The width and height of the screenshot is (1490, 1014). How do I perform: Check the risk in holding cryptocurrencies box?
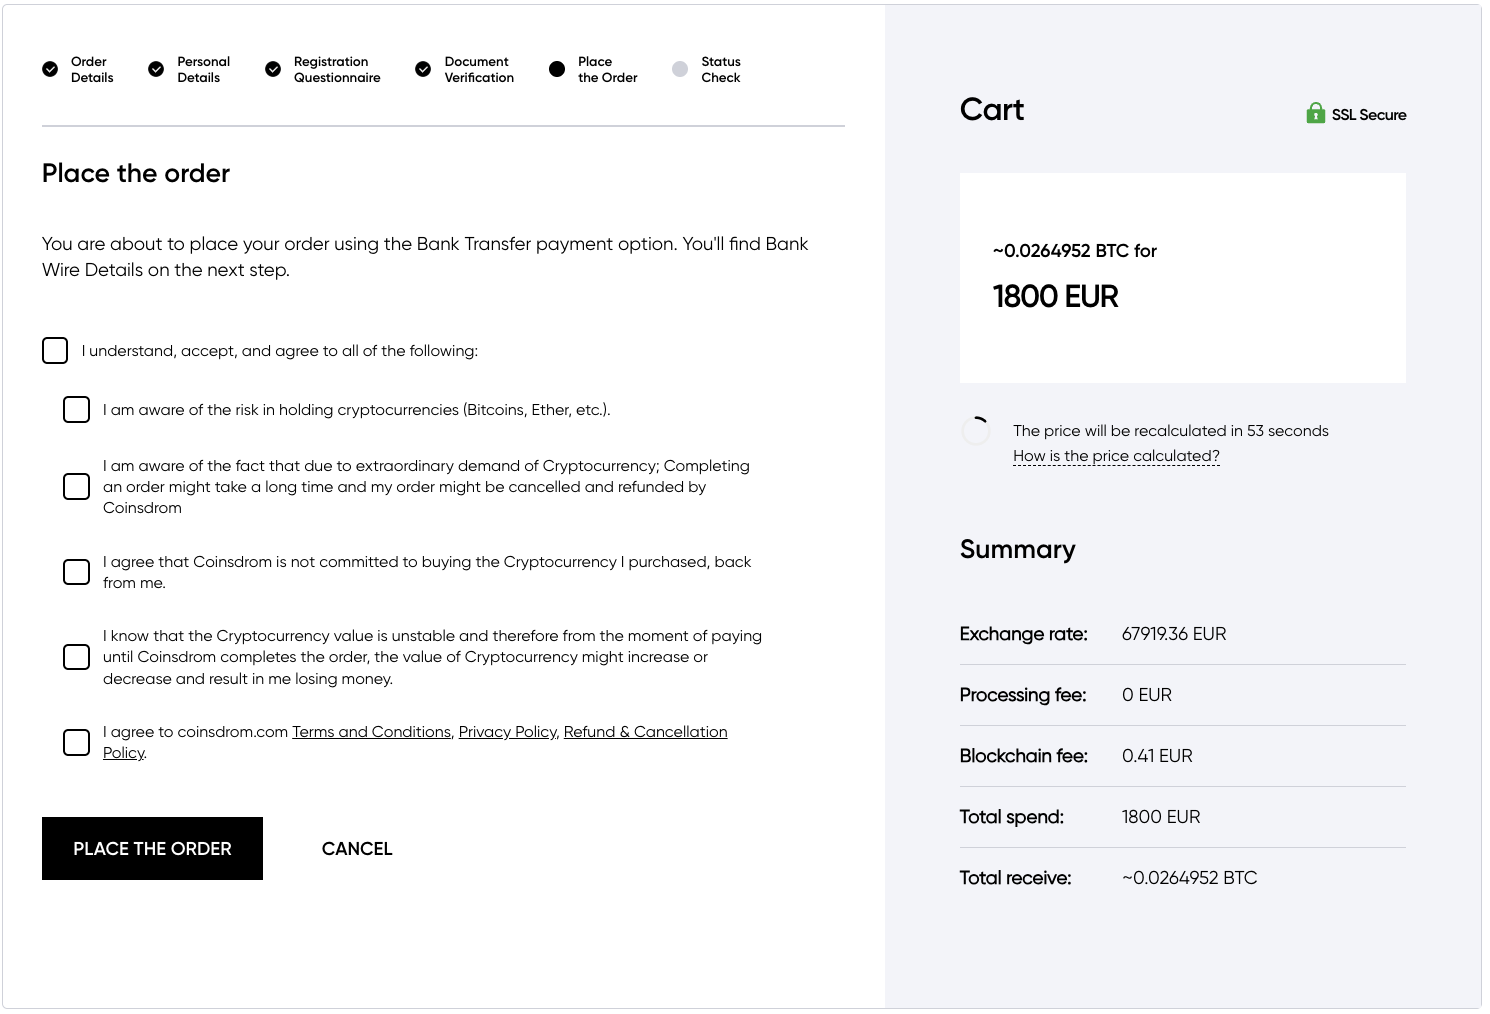click(x=76, y=409)
